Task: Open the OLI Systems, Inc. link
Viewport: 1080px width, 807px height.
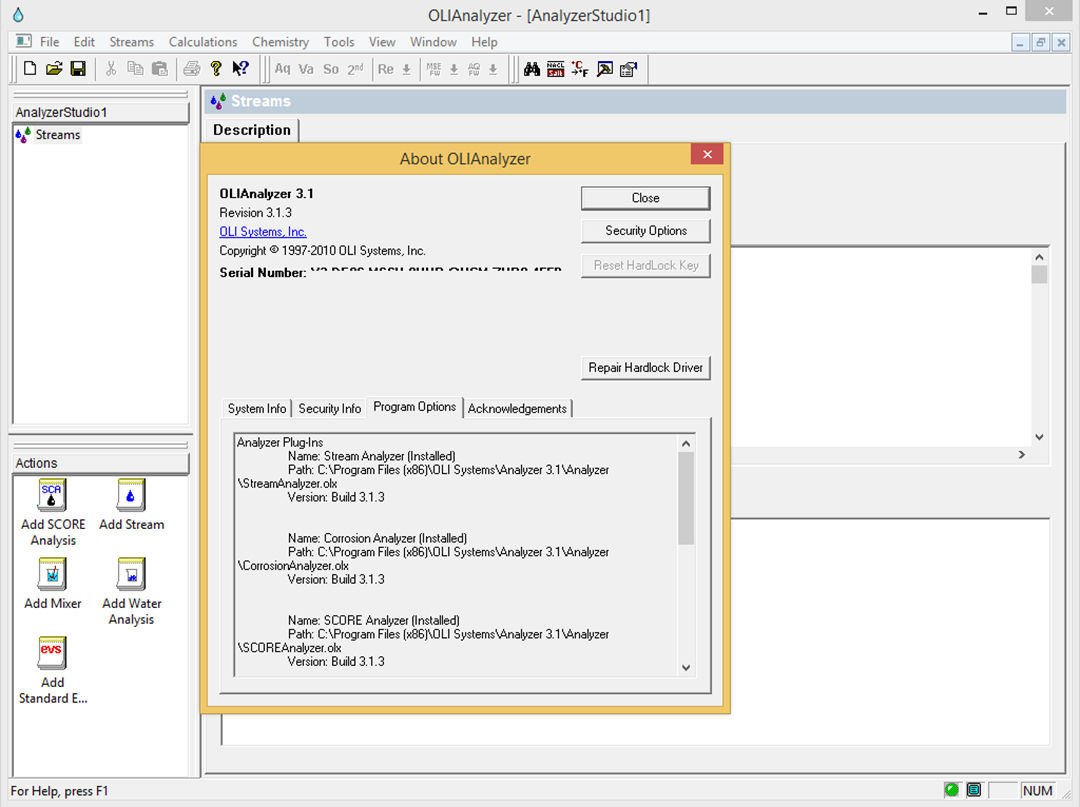Action: tap(262, 232)
